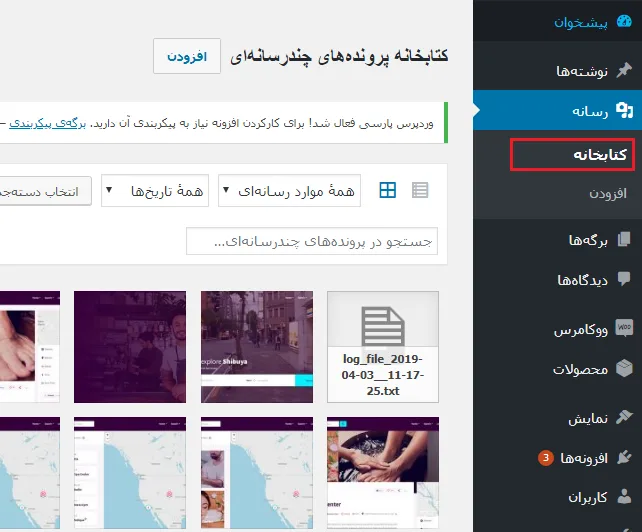Switch to grid view icon
This screenshot has width=642, height=532.
(387, 190)
